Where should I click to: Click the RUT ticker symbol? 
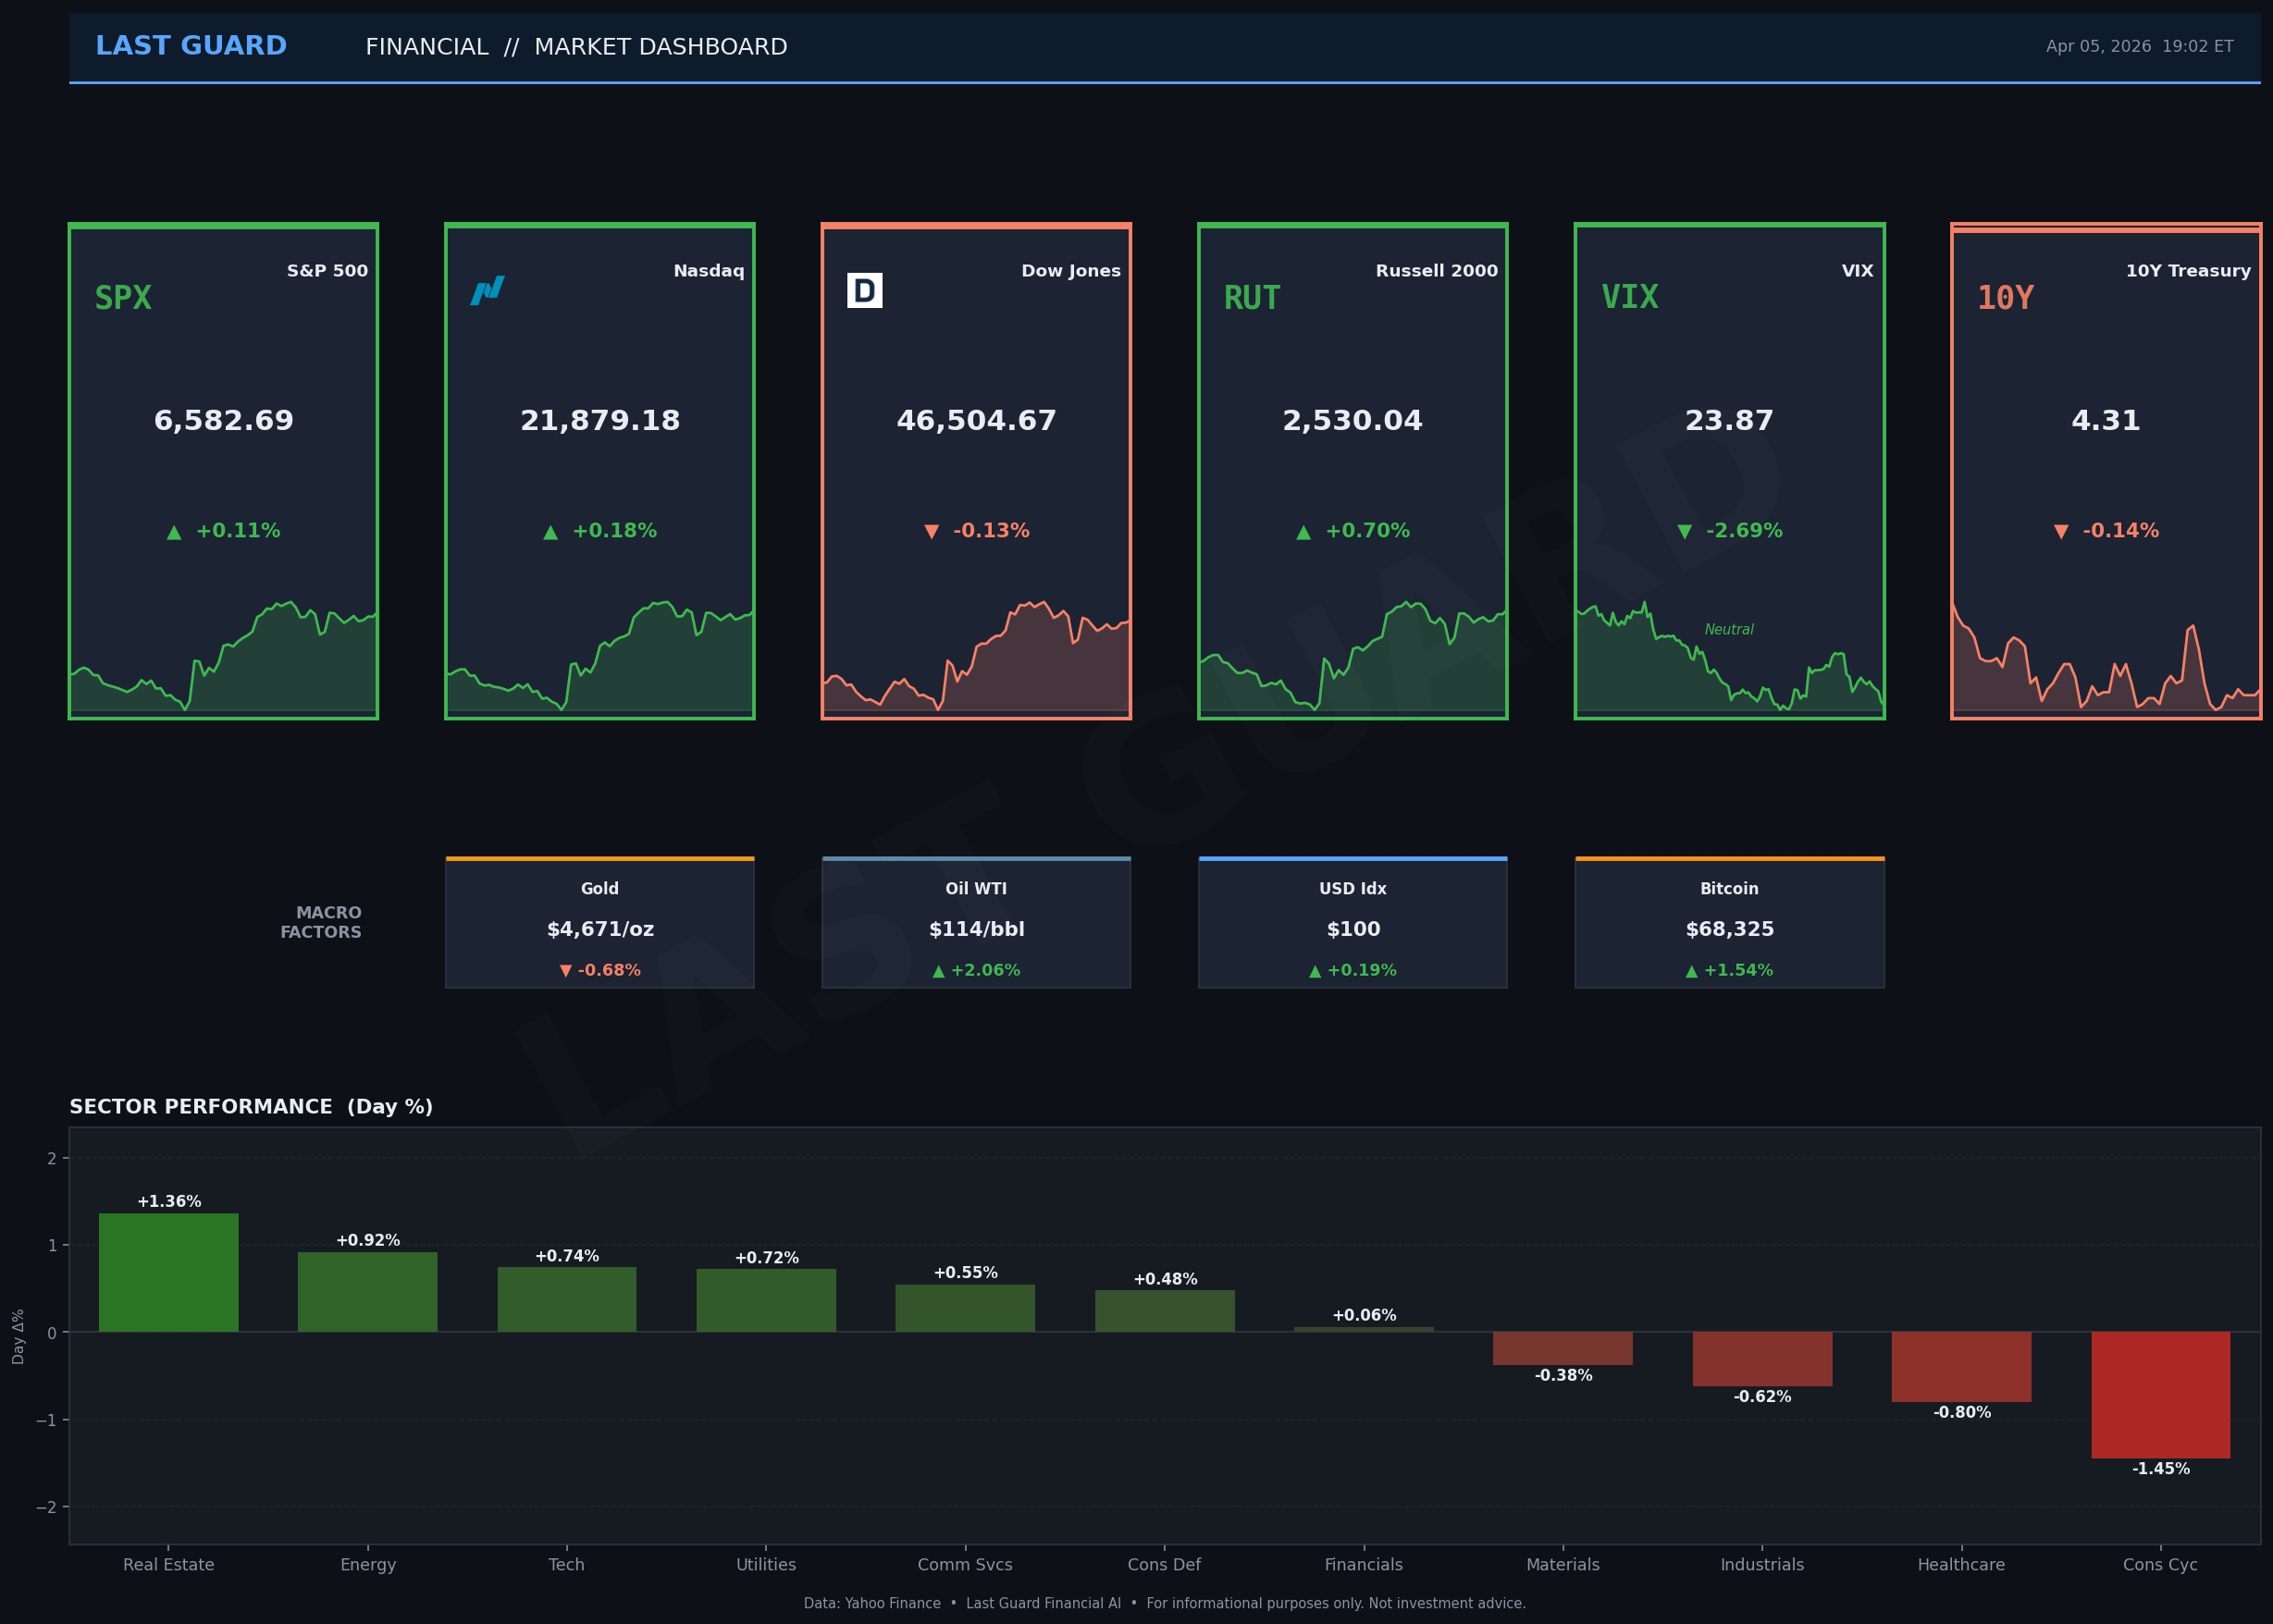pyautogui.click(x=1251, y=298)
